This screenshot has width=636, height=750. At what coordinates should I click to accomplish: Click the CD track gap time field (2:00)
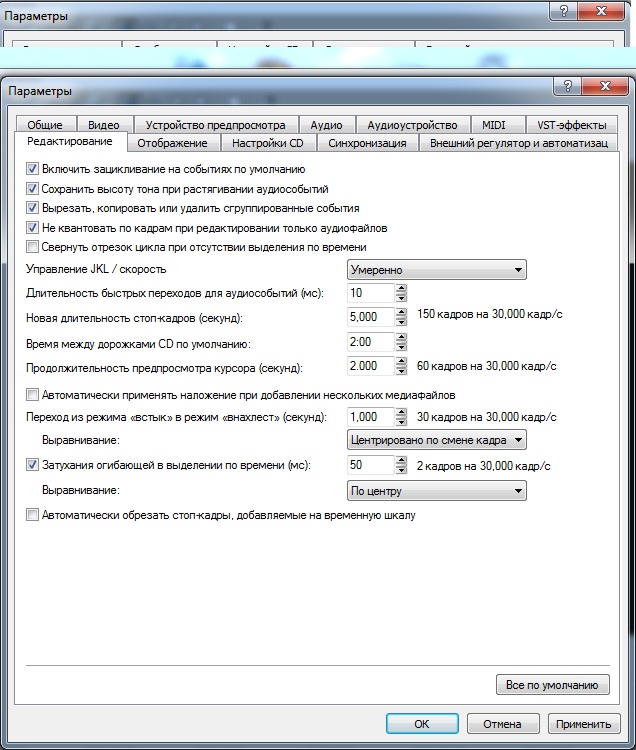pyautogui.click(x=371, y=342)
